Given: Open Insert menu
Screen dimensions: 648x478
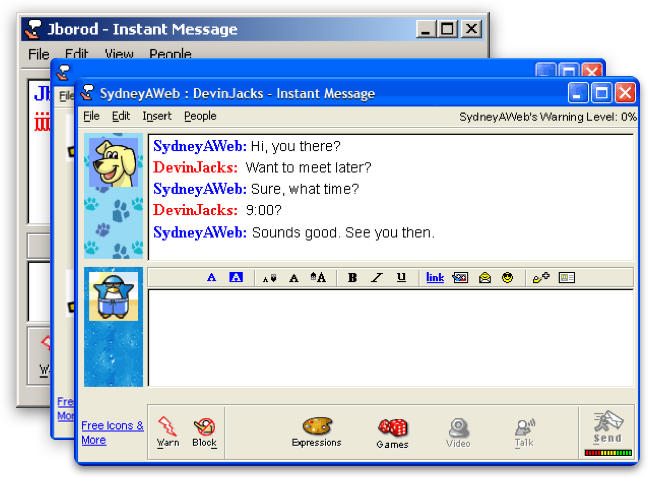Looking at the screenshot, I should (157, 117).
